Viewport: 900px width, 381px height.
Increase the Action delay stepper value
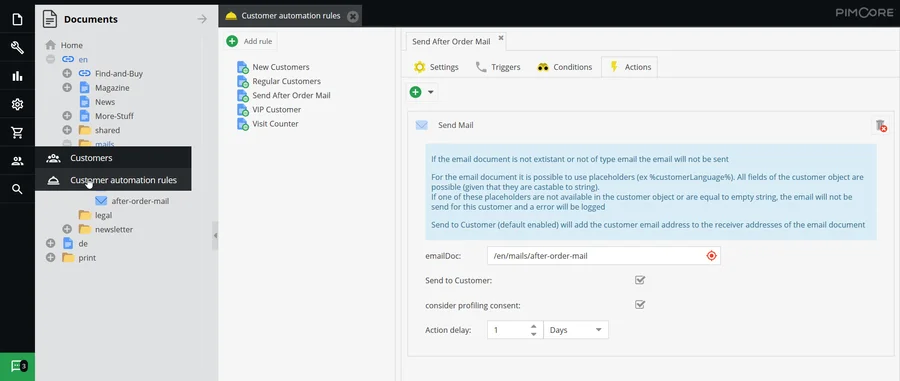(x=534, y=326)
